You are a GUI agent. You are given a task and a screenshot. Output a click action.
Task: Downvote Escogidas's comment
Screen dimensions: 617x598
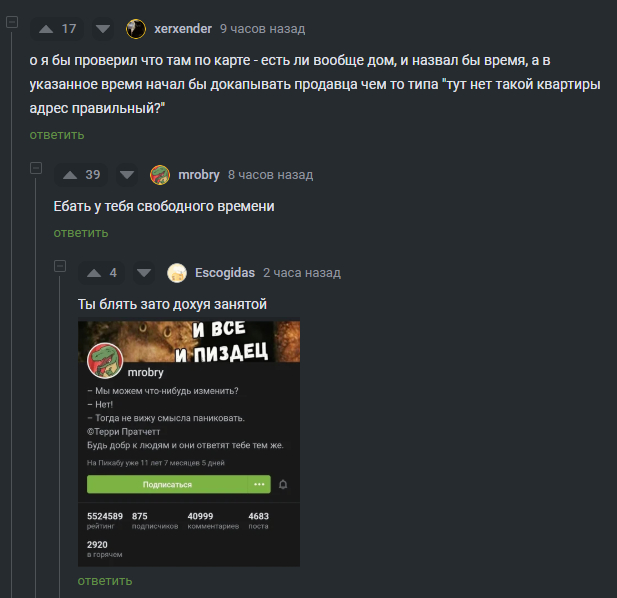pos(144,273)
